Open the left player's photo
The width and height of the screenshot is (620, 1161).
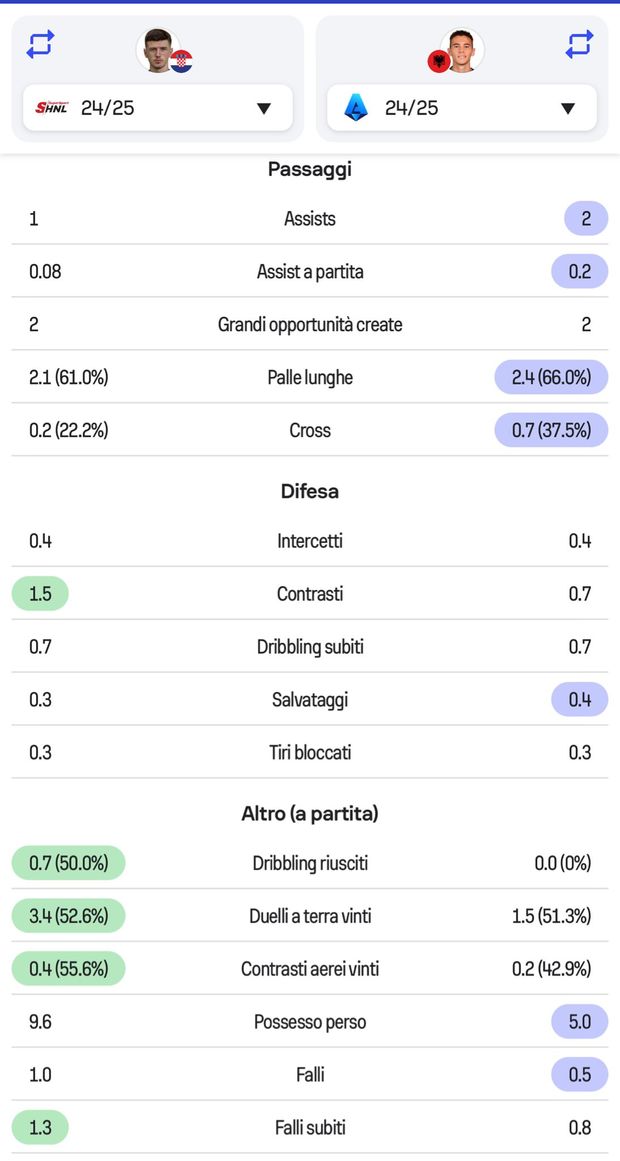click(x=157, y=49)
